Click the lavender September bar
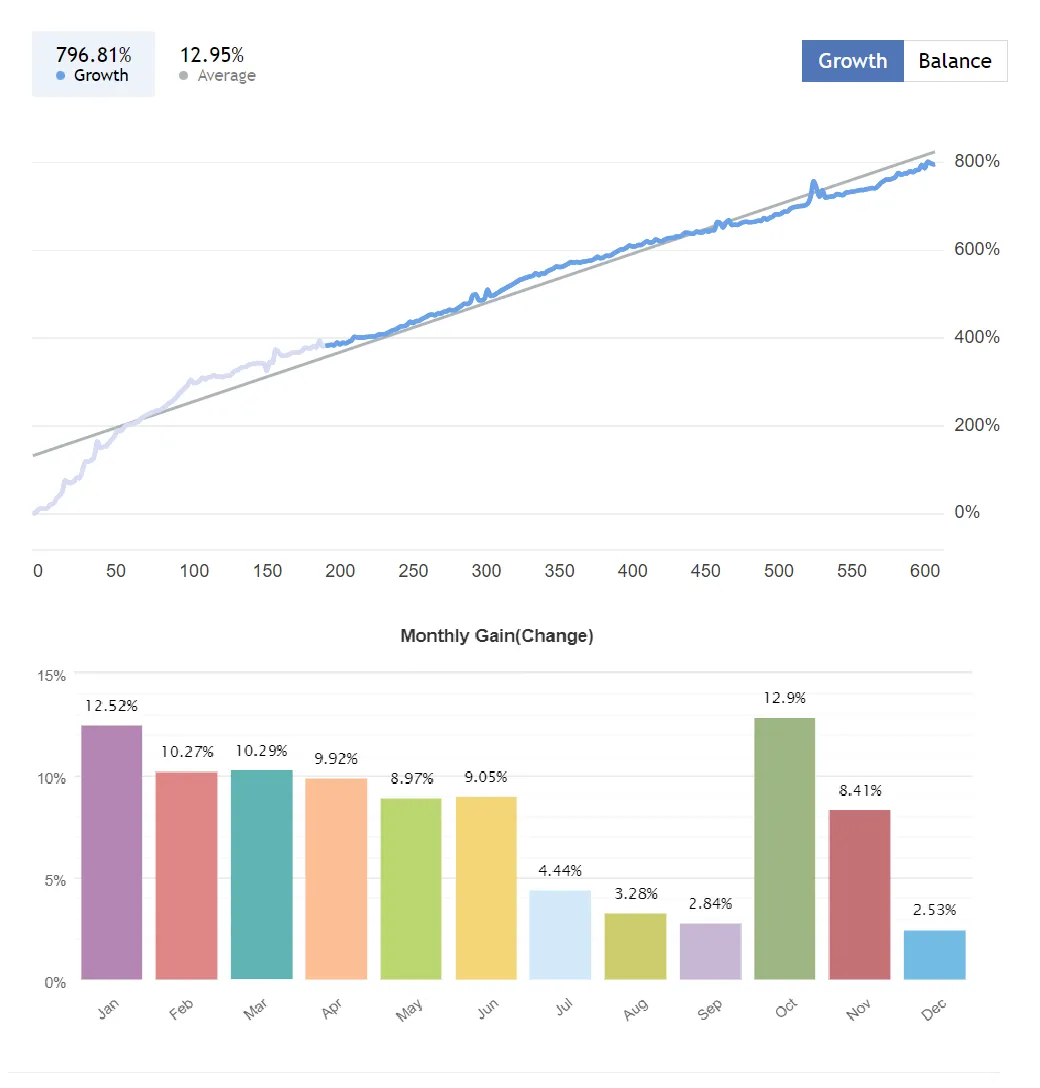Image resolution: width=1040 pixels, height=1088 pixels. (710, 951)
